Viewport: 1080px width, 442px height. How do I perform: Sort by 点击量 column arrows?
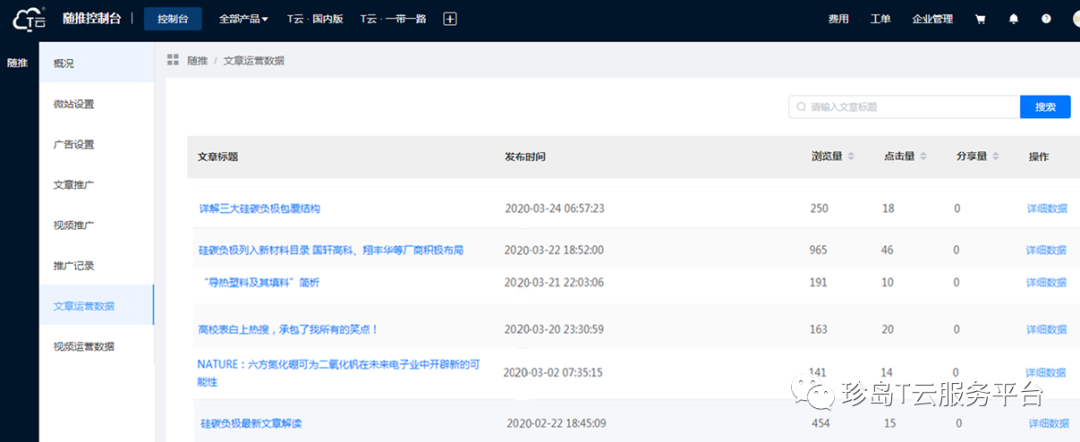coord(923,157)
